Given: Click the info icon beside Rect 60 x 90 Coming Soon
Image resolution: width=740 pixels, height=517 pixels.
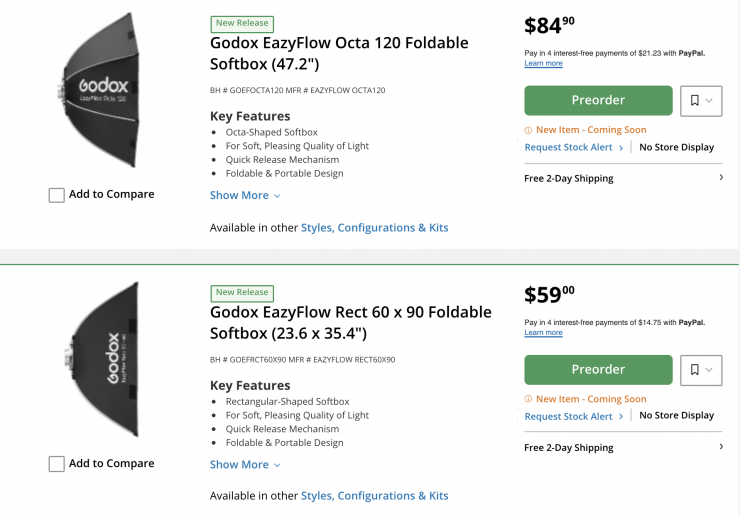Looking at the screenshot, I should tap(528, 399).
